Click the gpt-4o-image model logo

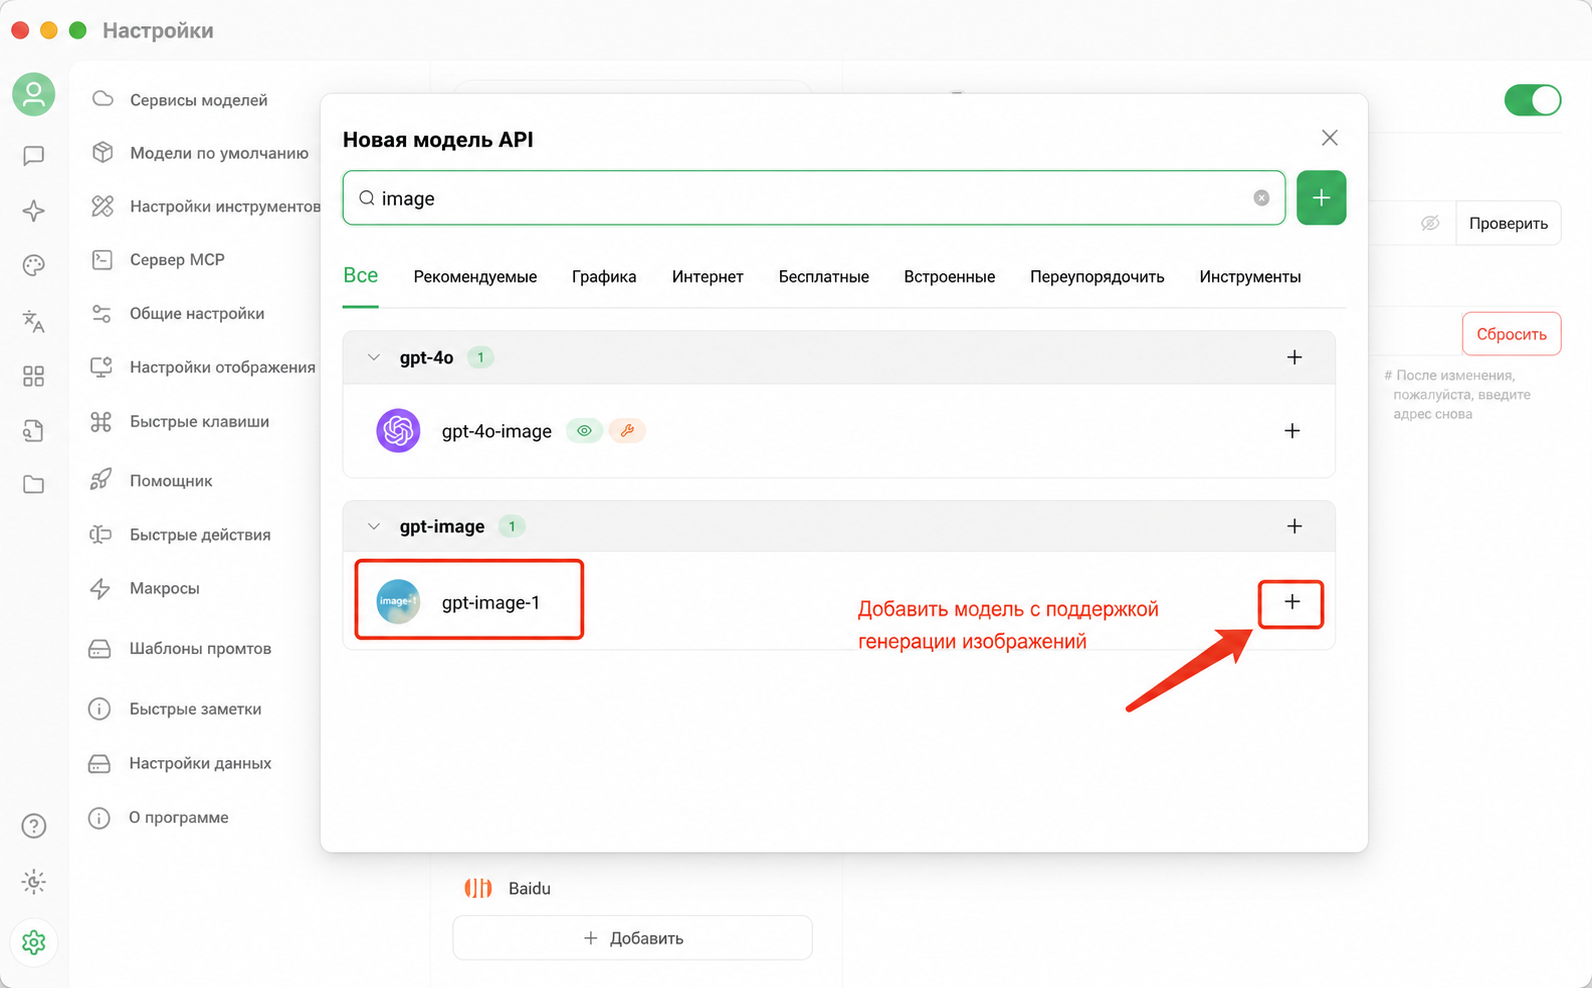point(398,431)
